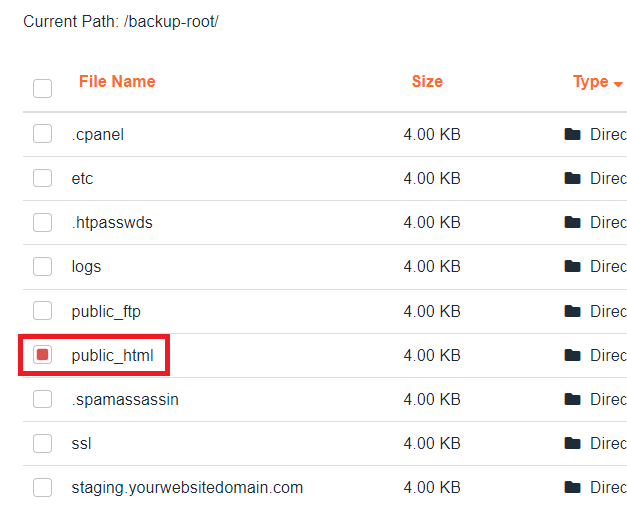Open the public_ftp folder
Viewport: 627px width, 510px height.
(x=106, y=311)
